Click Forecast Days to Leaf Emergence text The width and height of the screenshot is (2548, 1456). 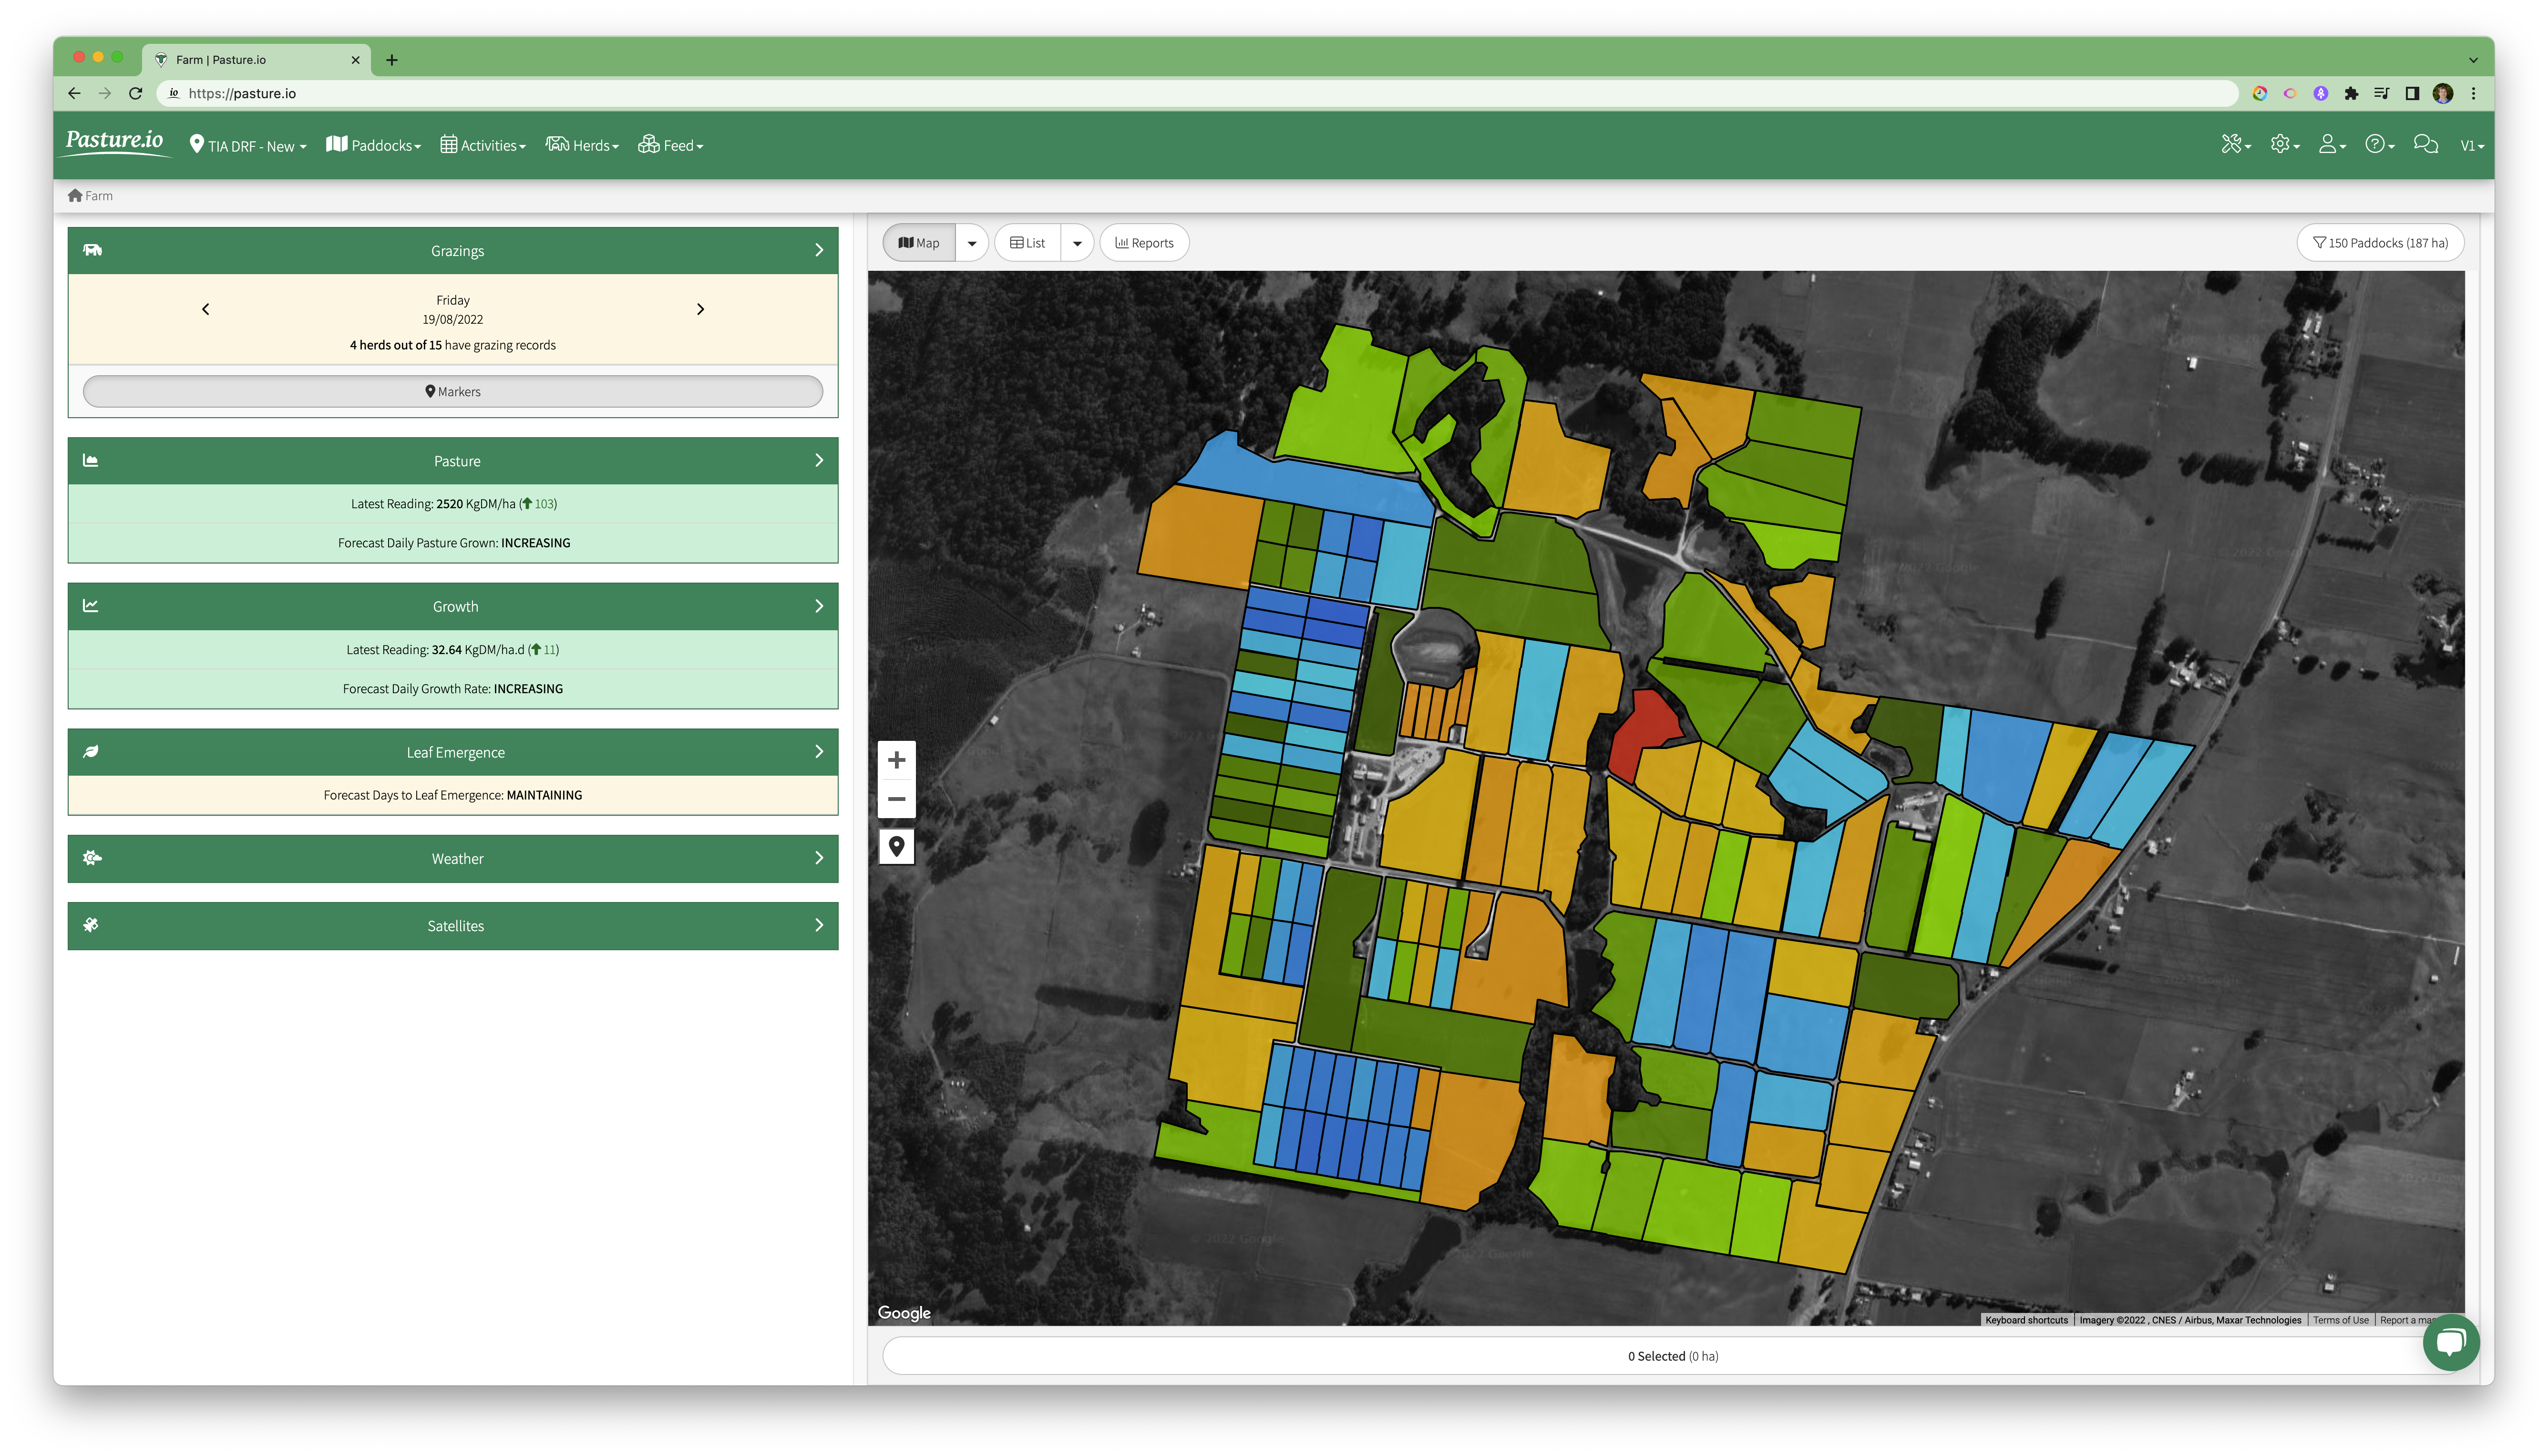(453, 795)
